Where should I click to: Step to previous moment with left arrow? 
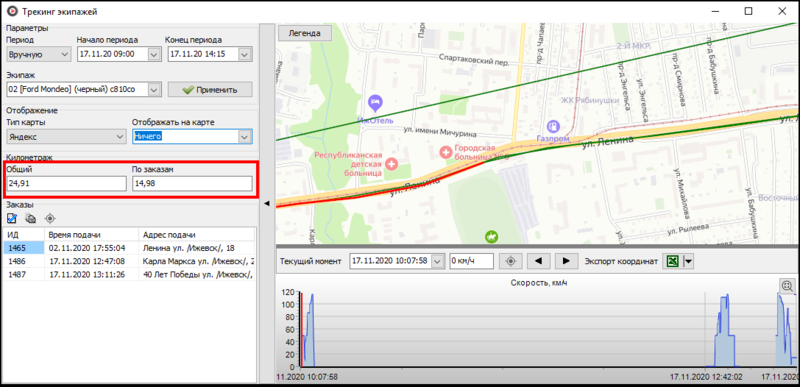tap(538, 261)
